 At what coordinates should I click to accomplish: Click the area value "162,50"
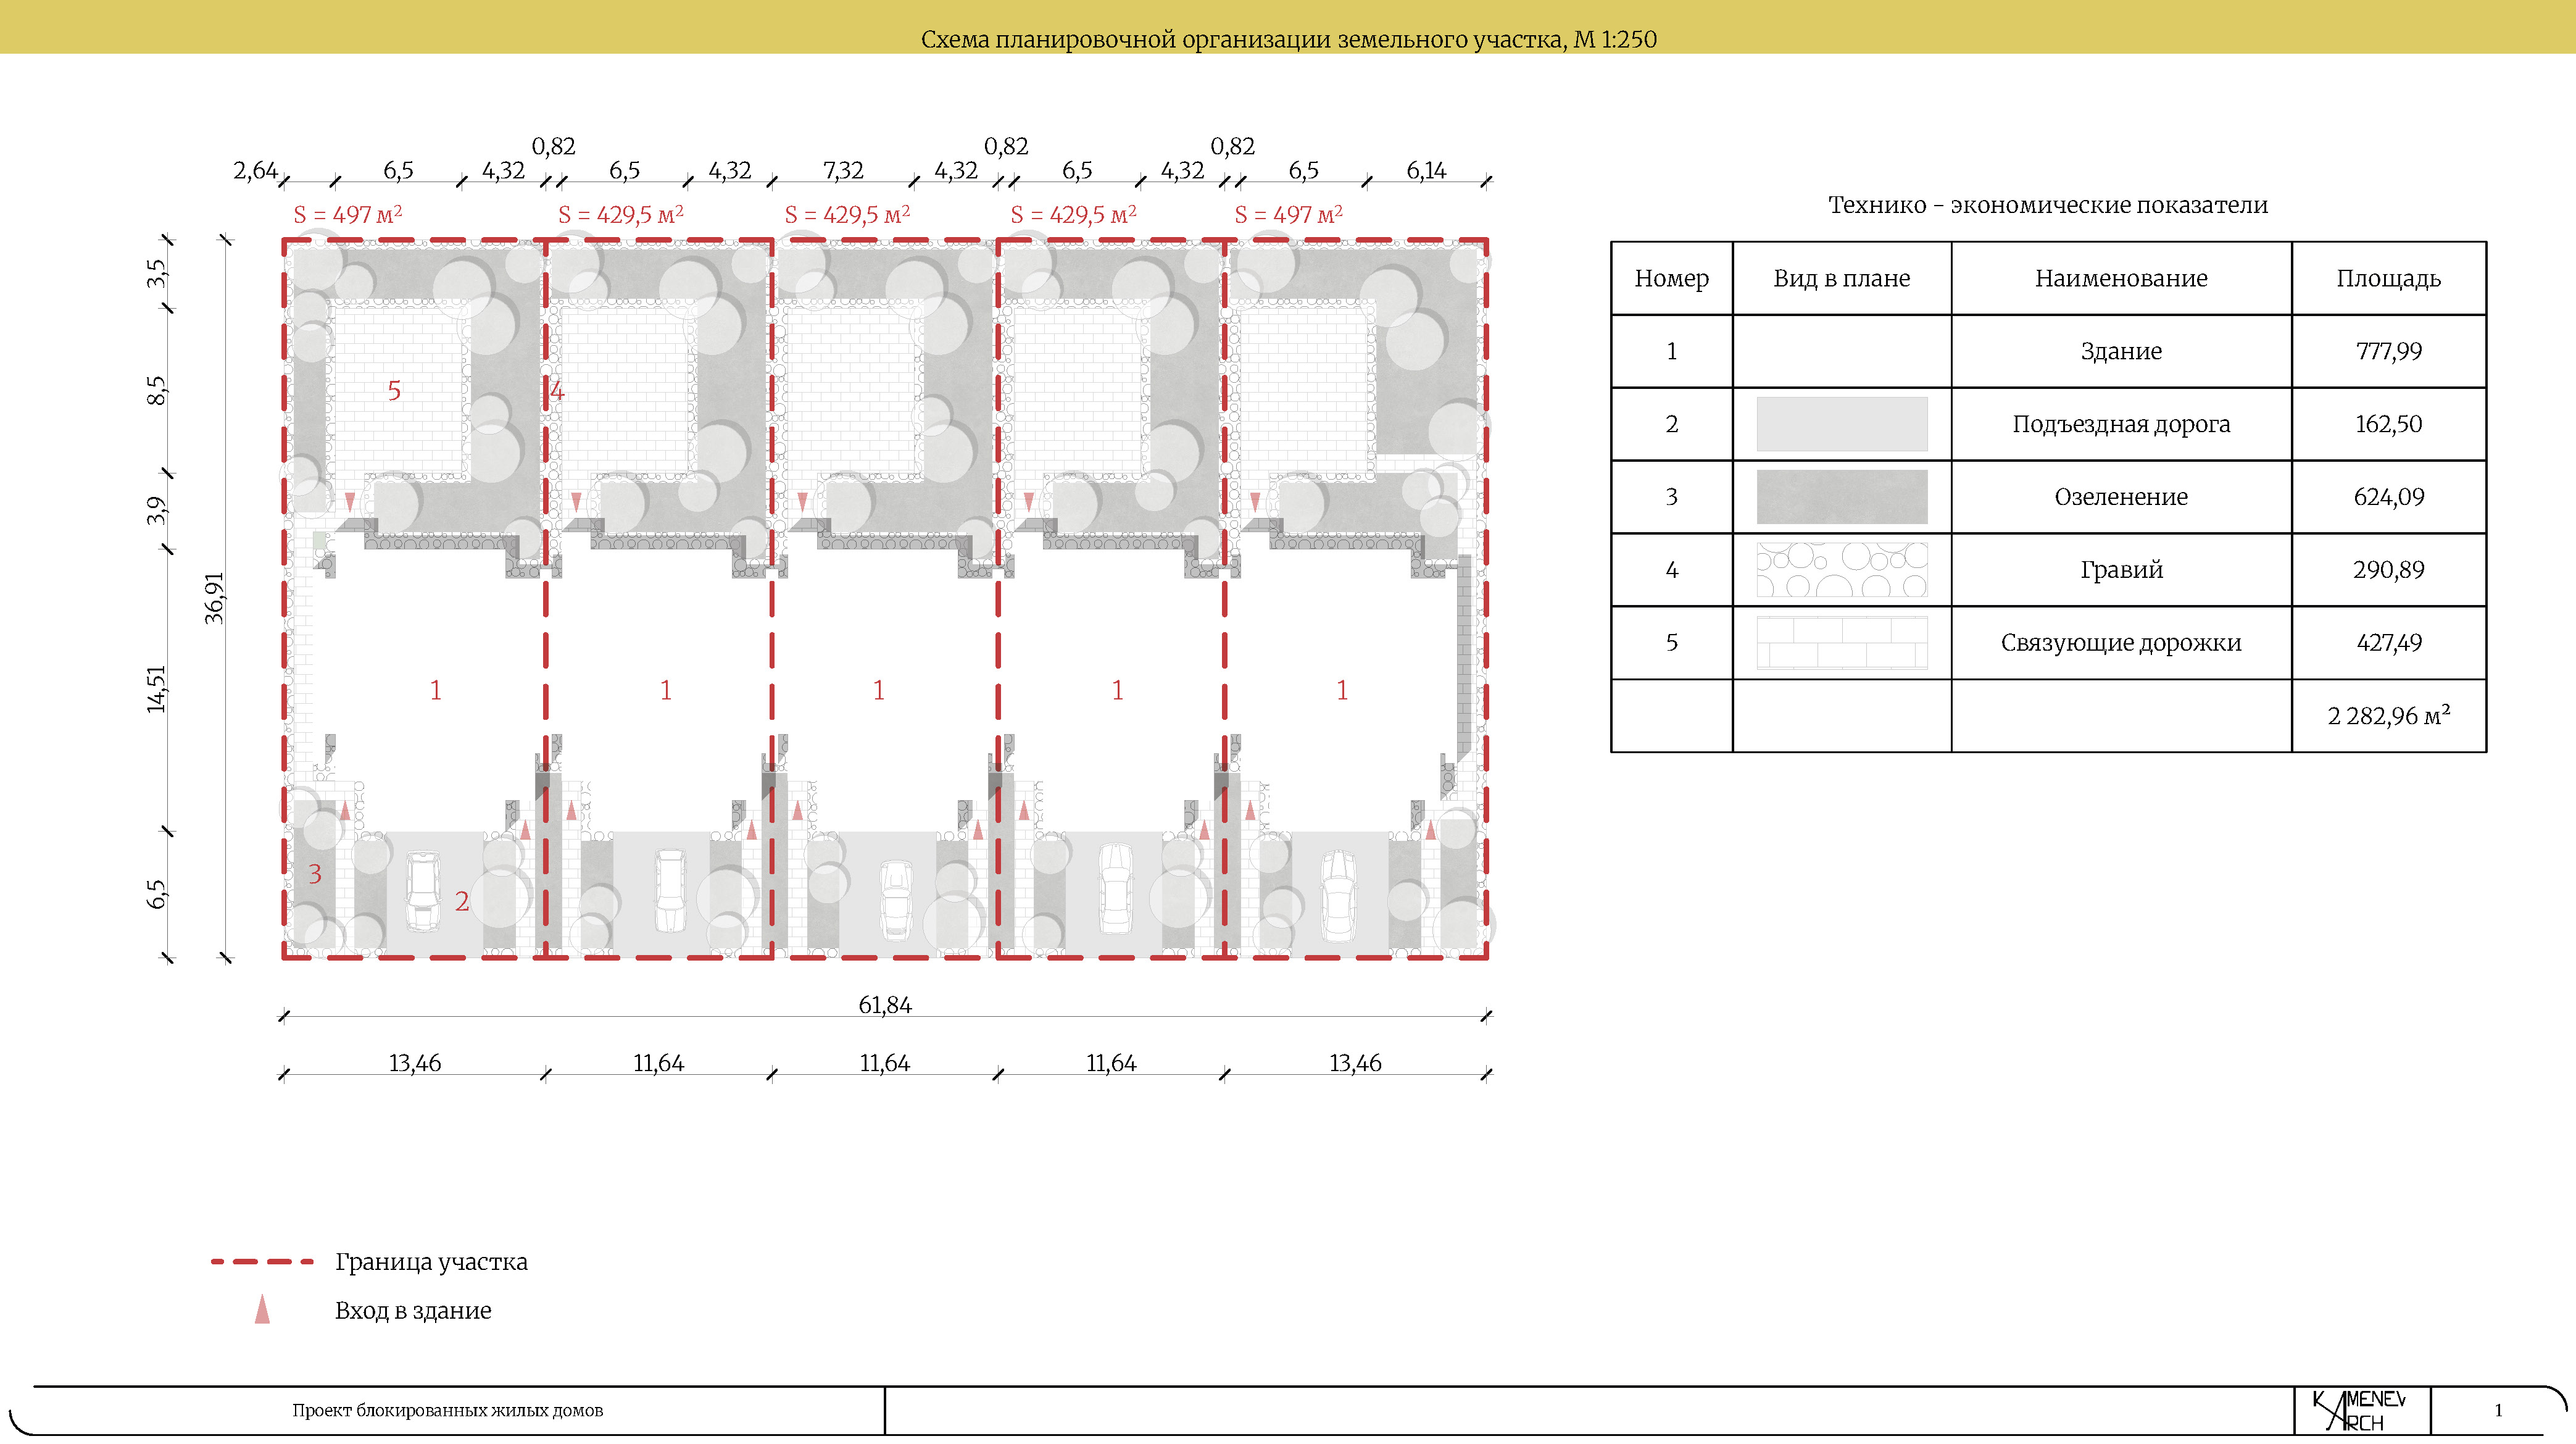pyautogui.click(x=2388, y=424)
